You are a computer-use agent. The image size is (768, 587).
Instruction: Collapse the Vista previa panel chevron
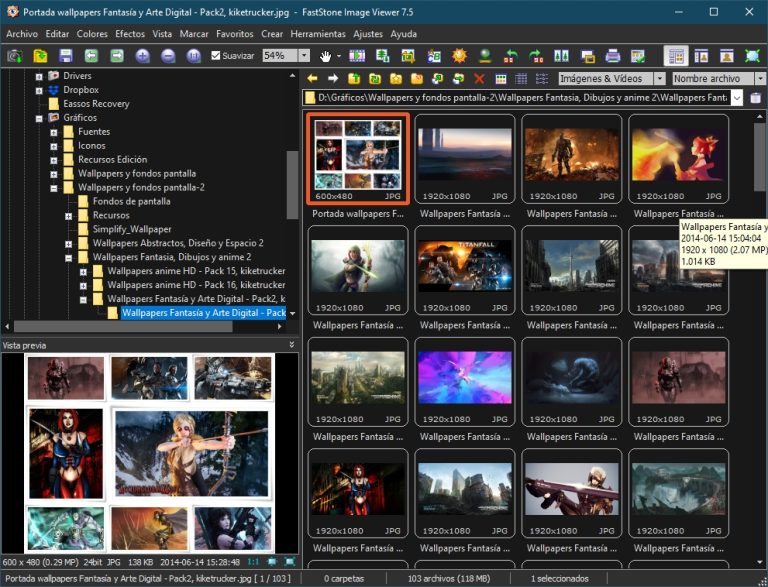point(292,345)
